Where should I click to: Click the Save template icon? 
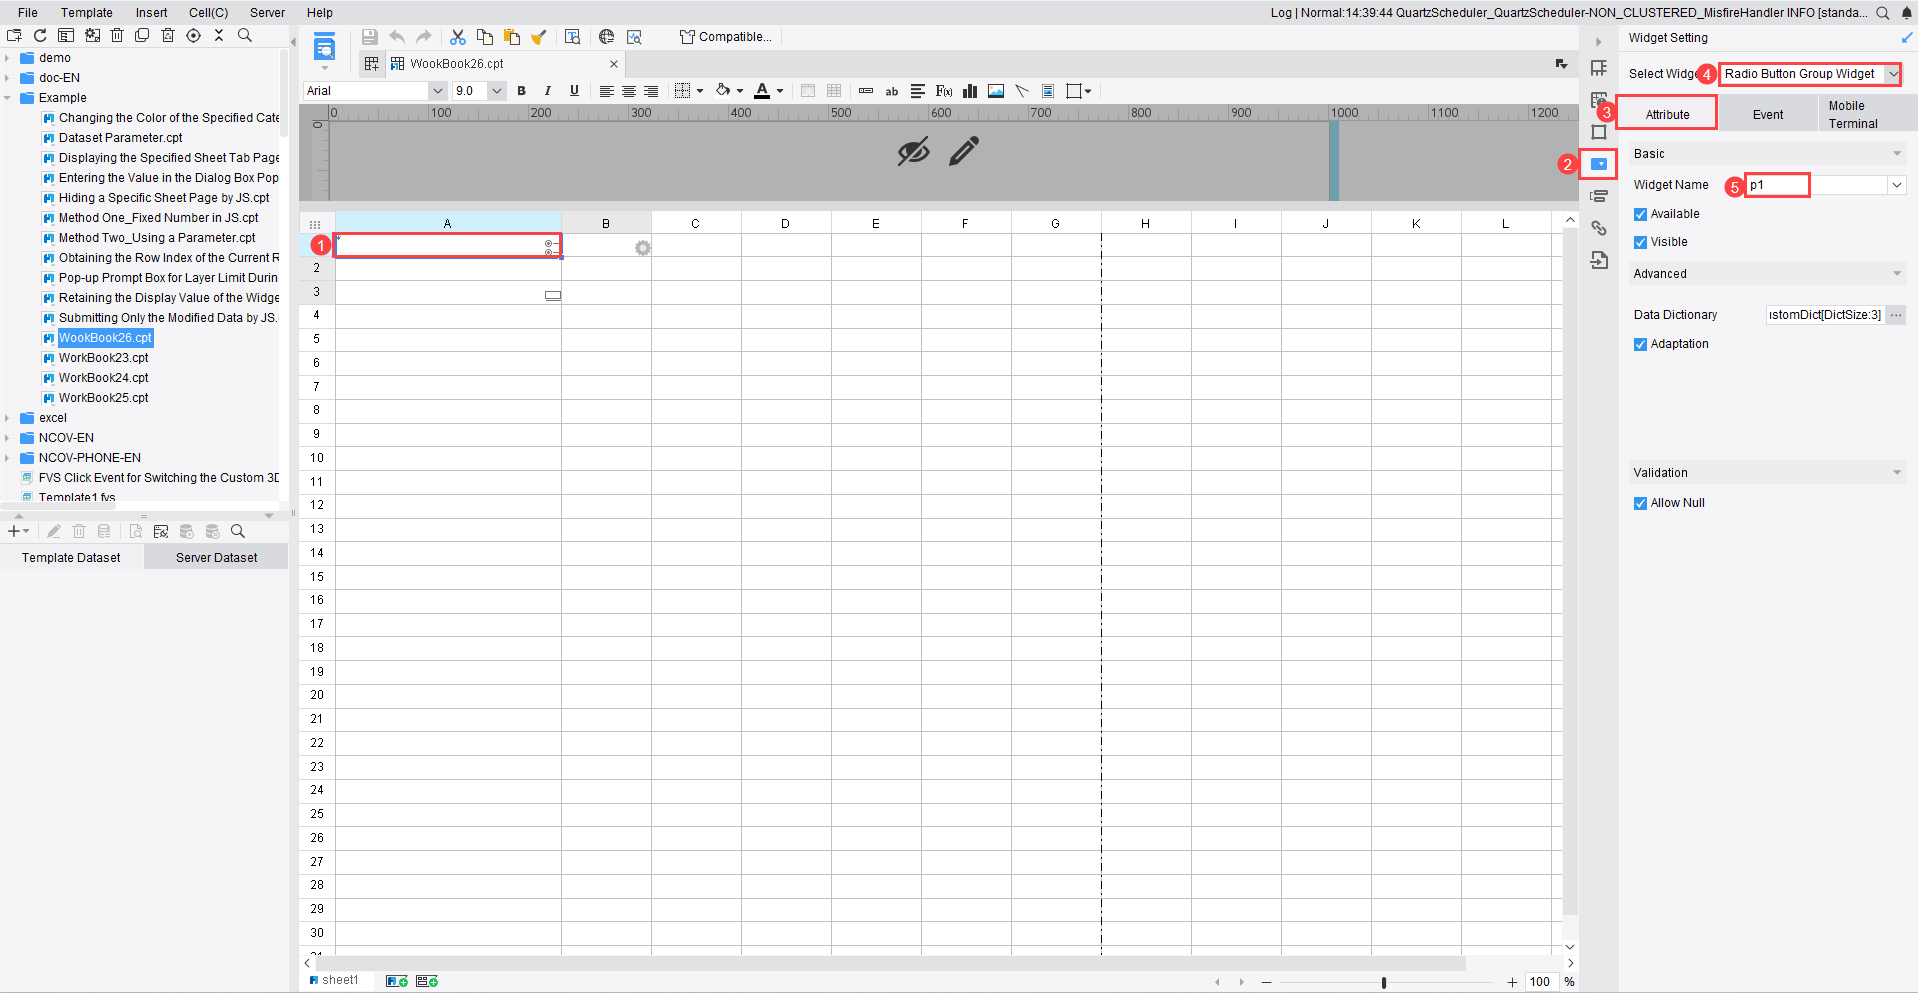coord(370,37)
